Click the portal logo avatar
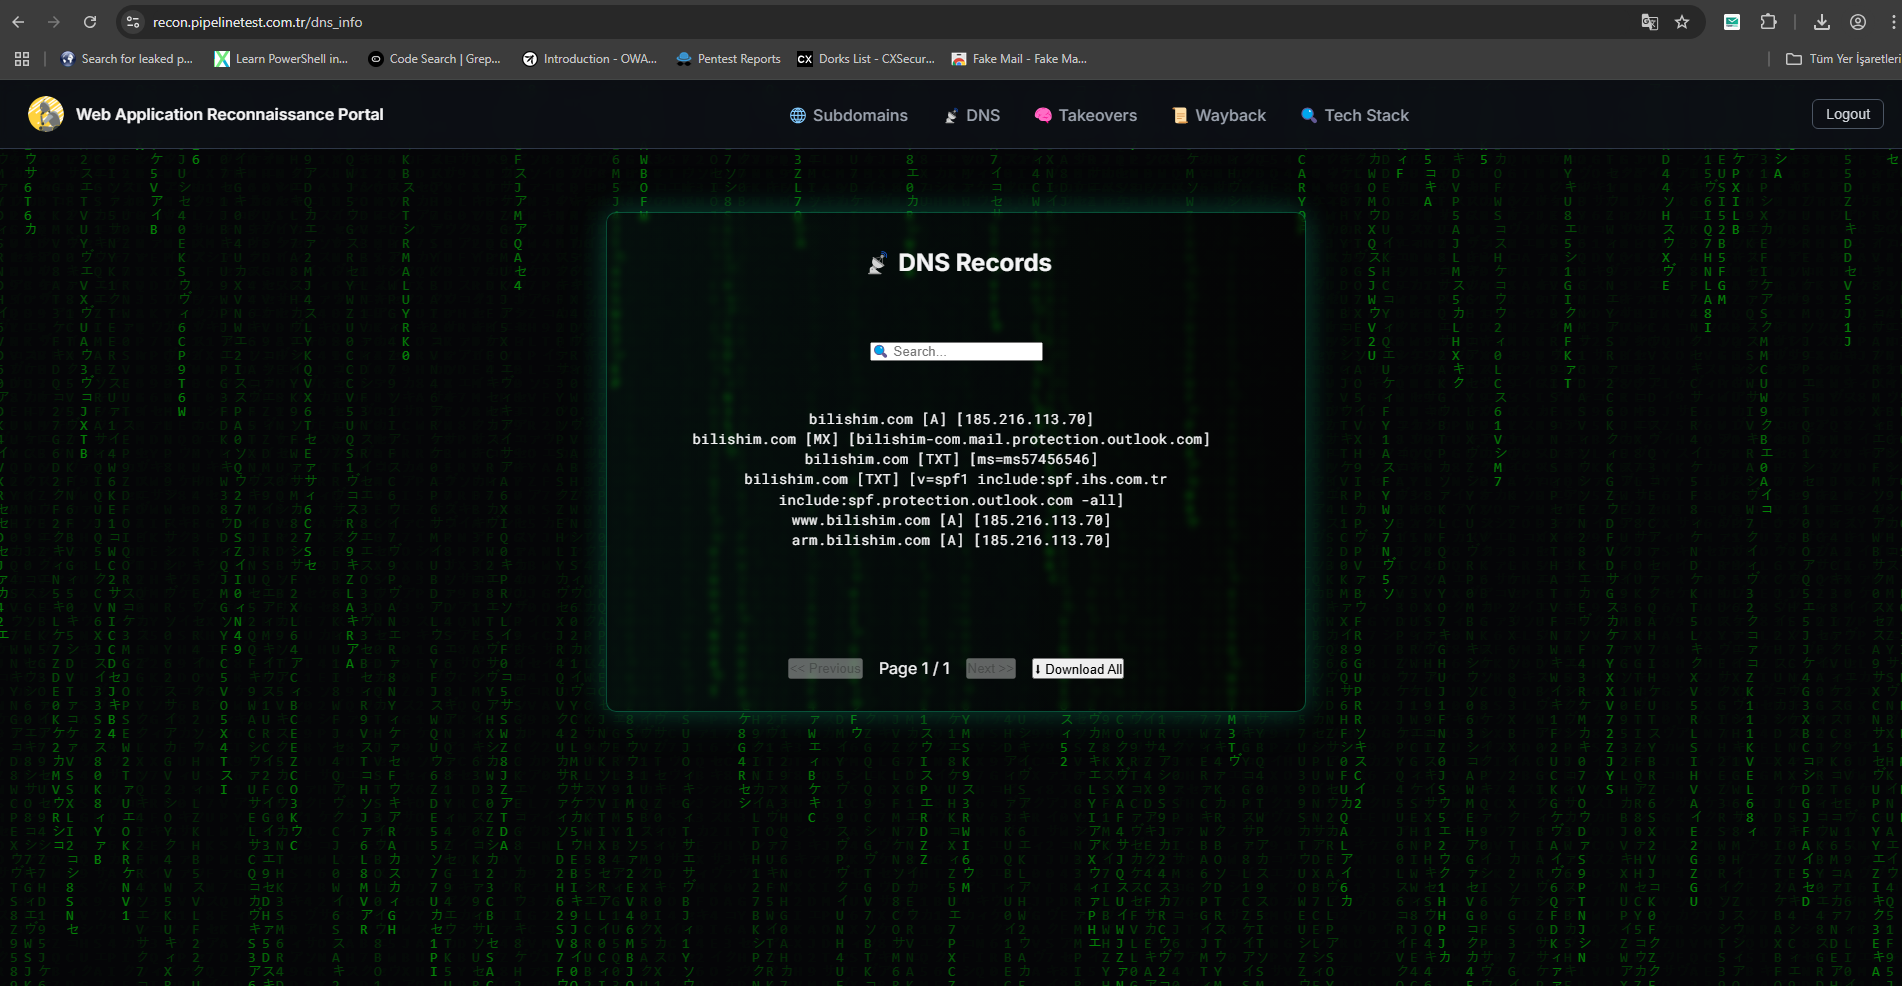The image size is (1902, 986). (46, 114)
